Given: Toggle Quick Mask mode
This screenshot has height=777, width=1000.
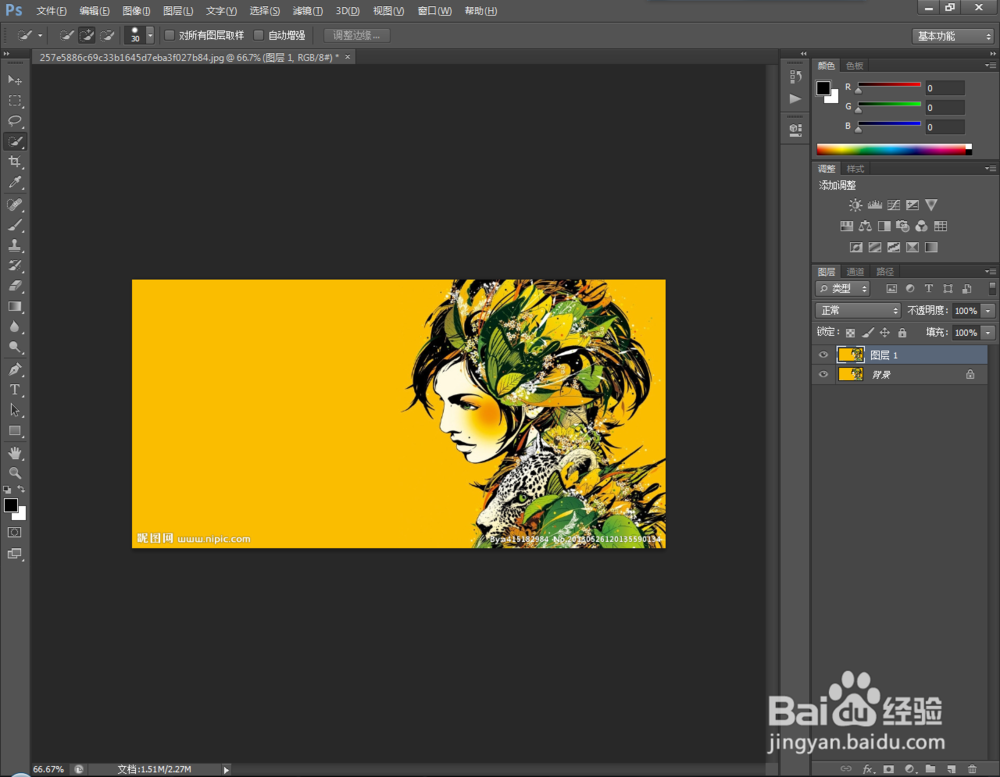Looking at the screenshot, I should click(15, 533).
